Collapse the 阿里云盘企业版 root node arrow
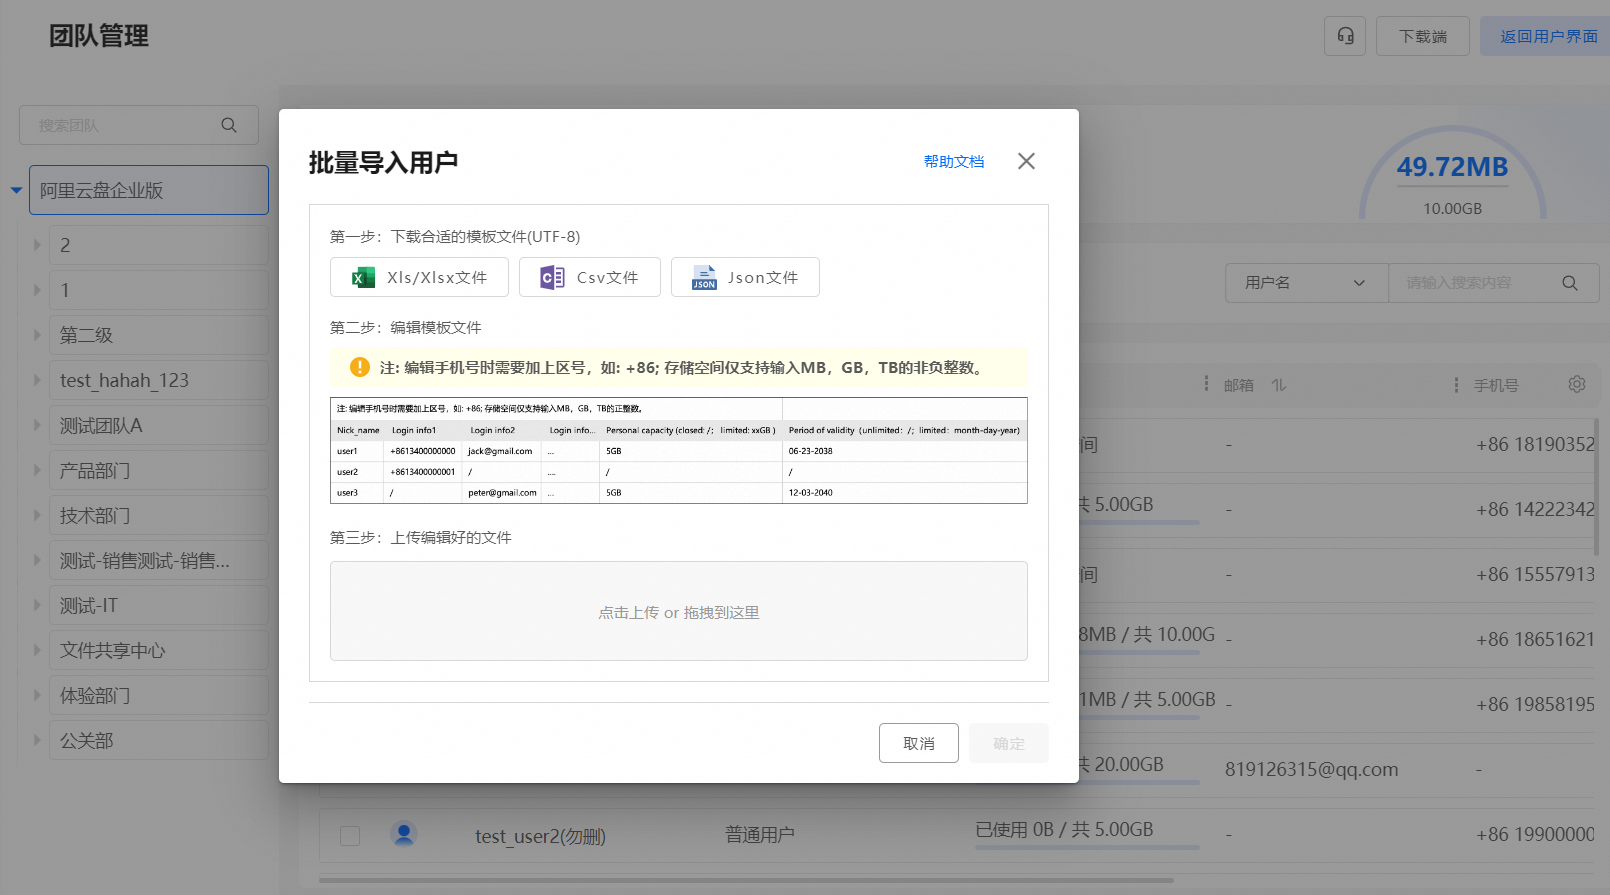Viewport: 1610px width, 895px height. pyautogui.click(x=16, y=190)
